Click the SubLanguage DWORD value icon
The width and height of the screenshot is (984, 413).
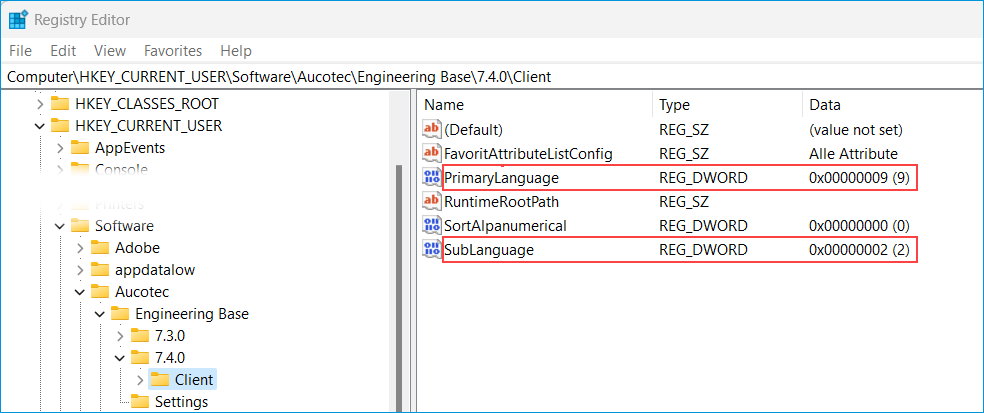tap(432, 250)
